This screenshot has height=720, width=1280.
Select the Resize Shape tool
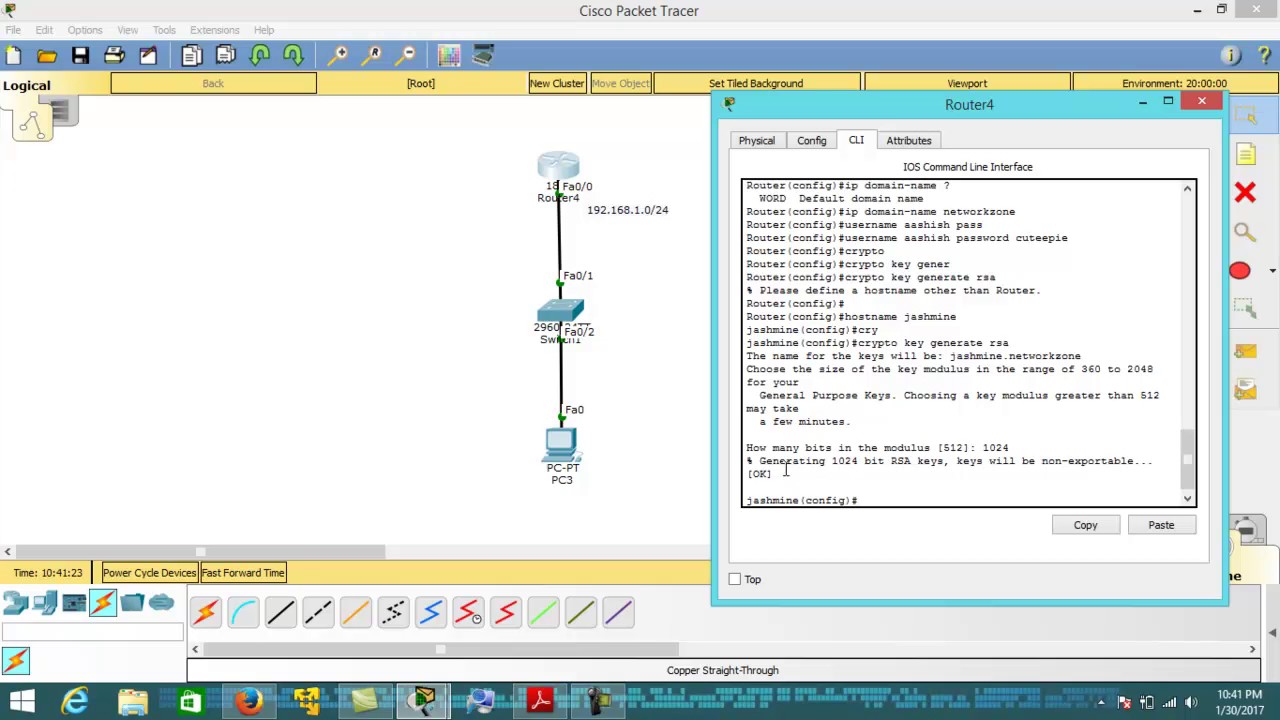pos(1245,309)
